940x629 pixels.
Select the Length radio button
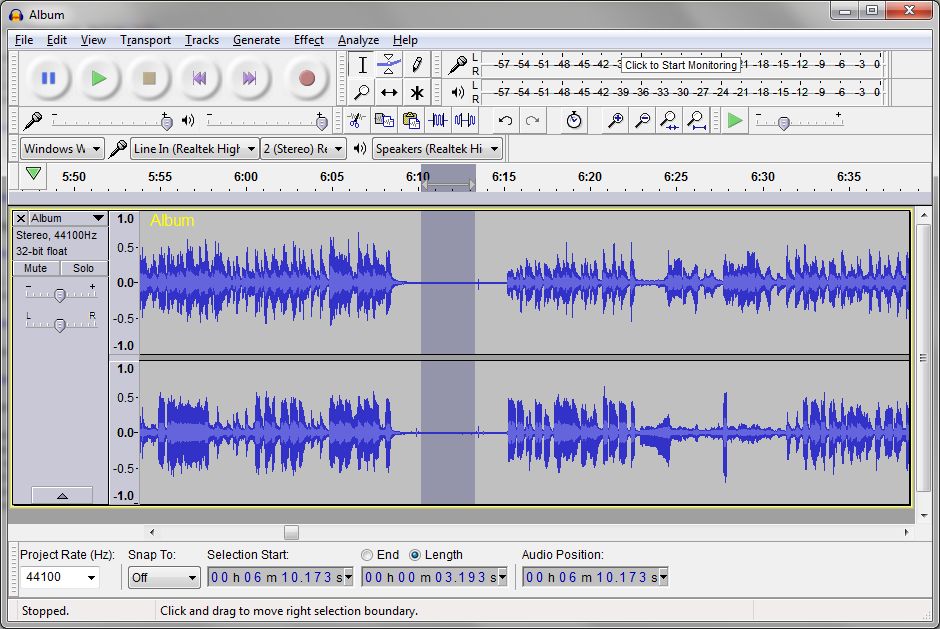[415, 555]
